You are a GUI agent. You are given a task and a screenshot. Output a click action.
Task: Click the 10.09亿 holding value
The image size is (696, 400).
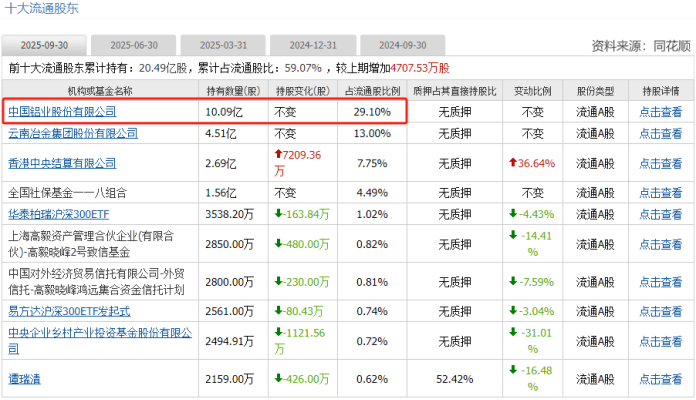coord(224,112)
